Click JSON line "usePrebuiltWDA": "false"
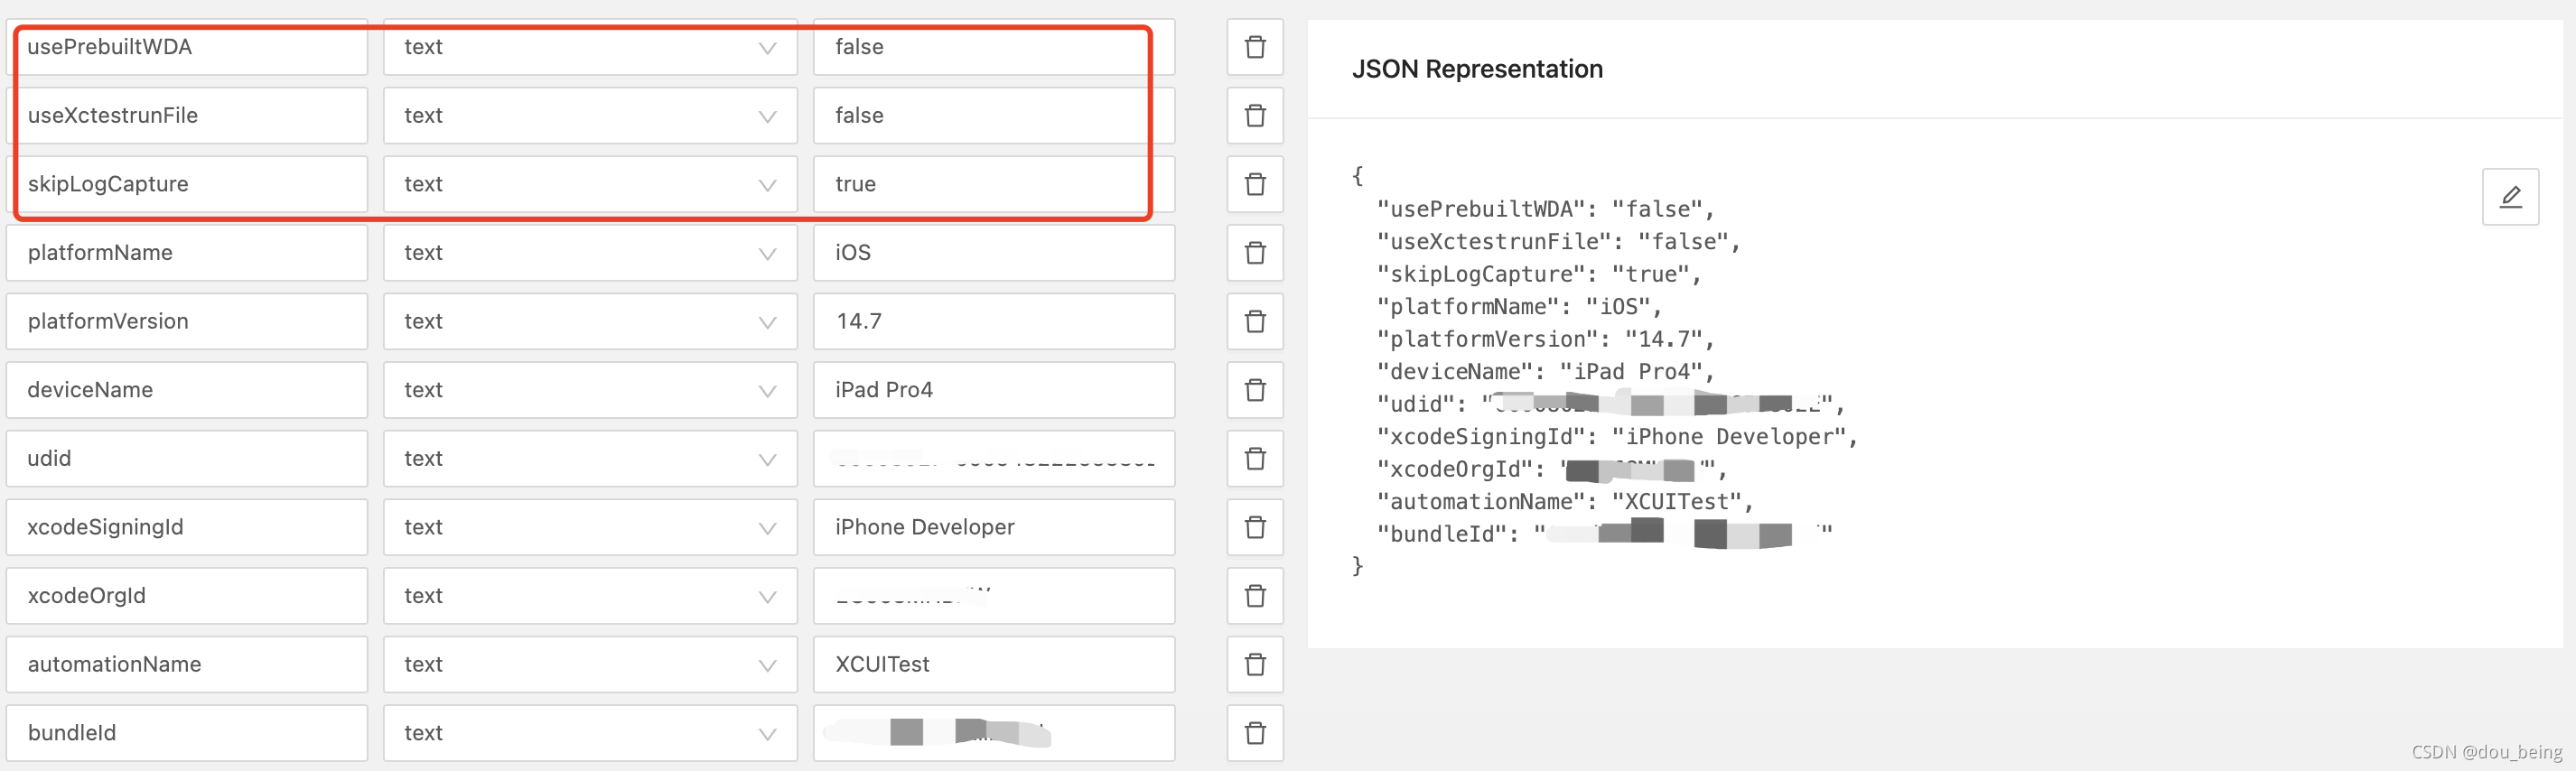 (1545, 209)
